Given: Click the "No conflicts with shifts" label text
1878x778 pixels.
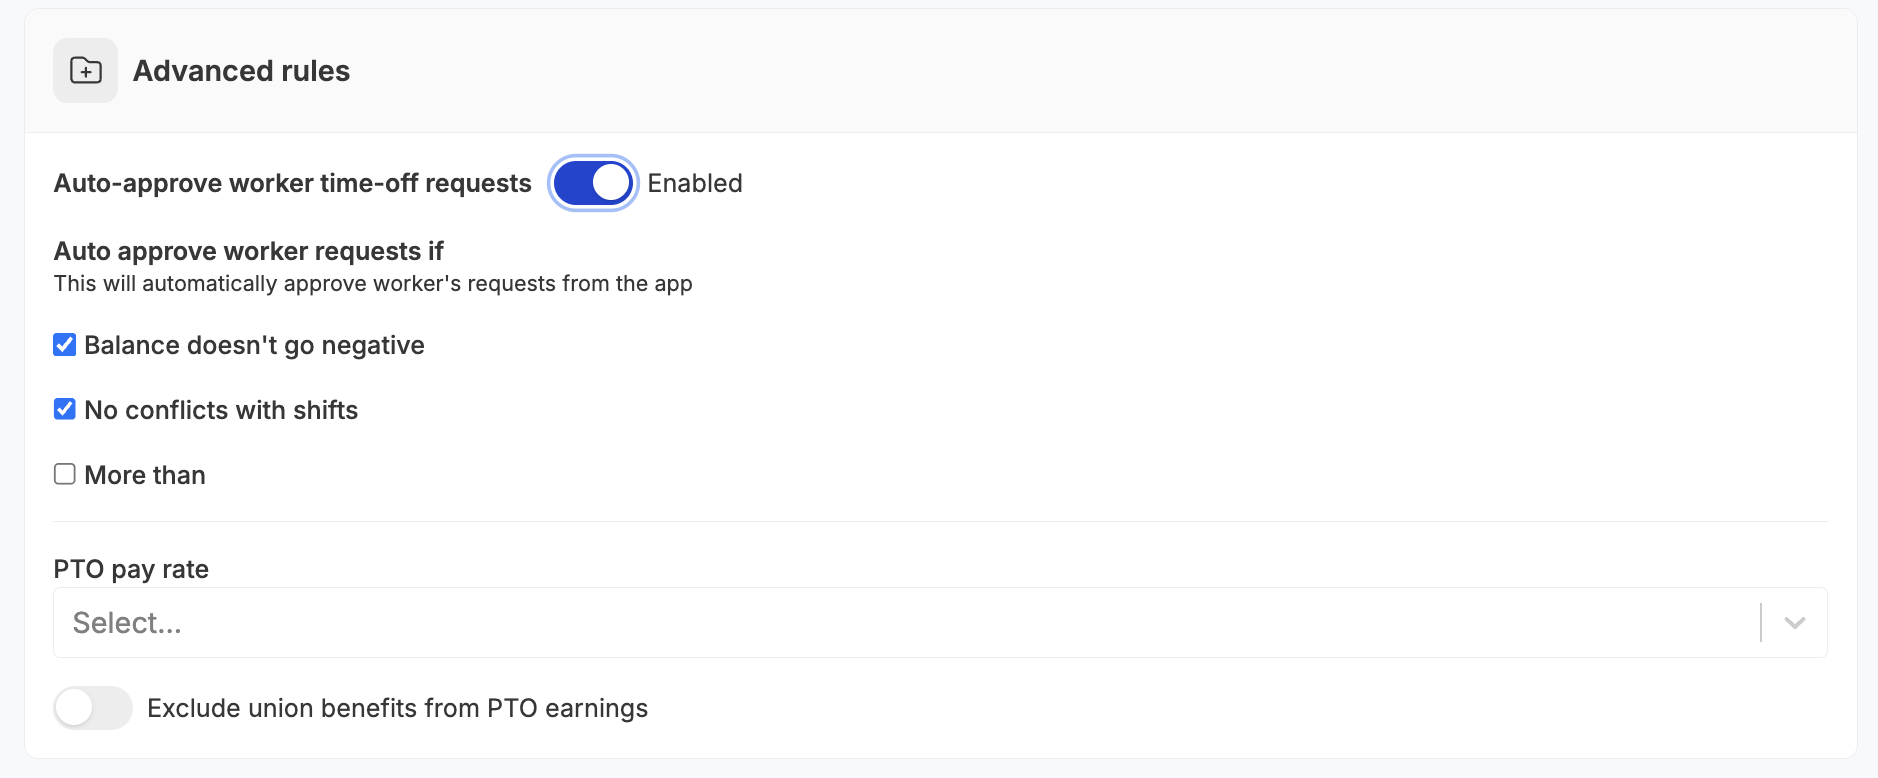Looking at the screenshot, I should (x=221, y=410).
